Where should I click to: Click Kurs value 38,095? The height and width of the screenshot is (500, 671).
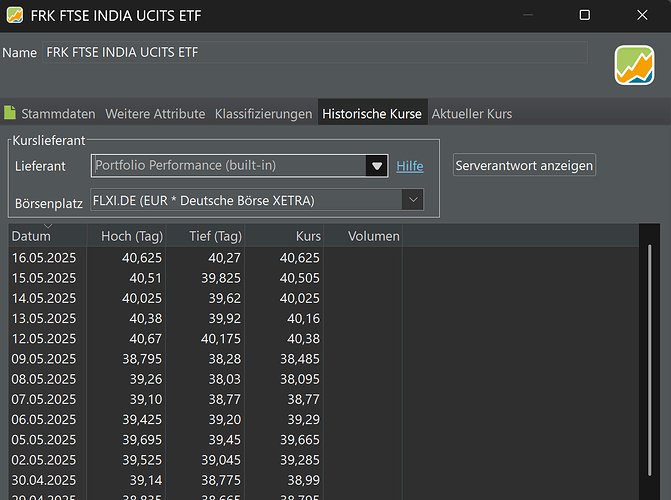300,379
